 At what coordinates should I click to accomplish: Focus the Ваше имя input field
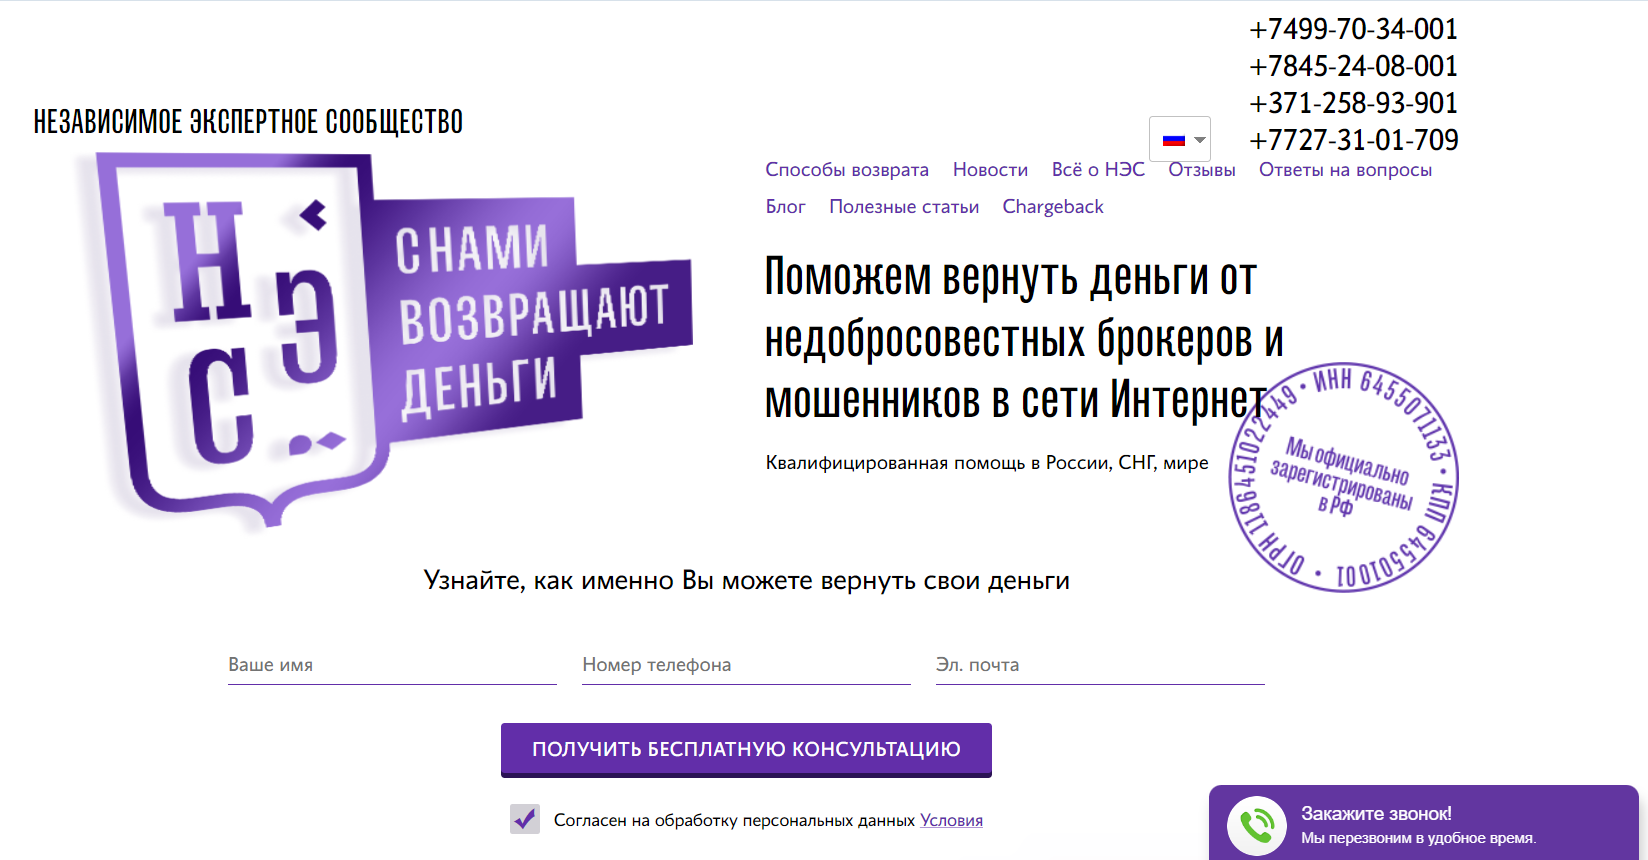[x=392, y=665]
